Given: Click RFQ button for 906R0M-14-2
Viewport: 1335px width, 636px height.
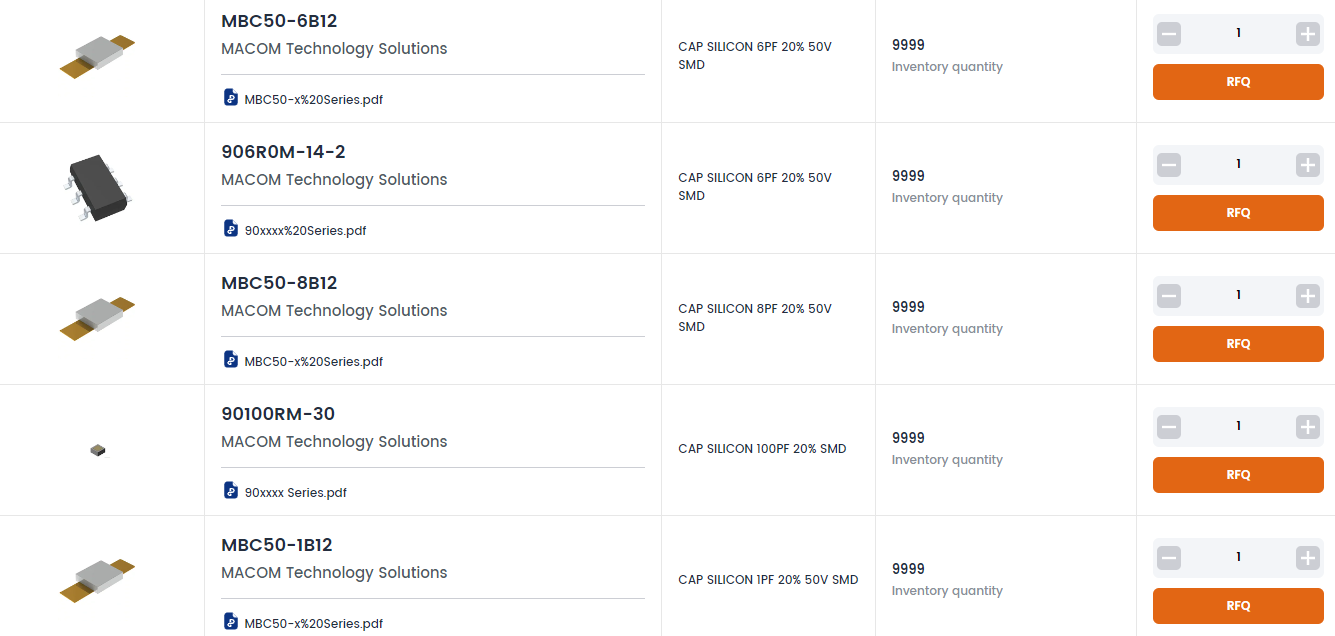Looking at the screenshot, I should pos(1238,213).
